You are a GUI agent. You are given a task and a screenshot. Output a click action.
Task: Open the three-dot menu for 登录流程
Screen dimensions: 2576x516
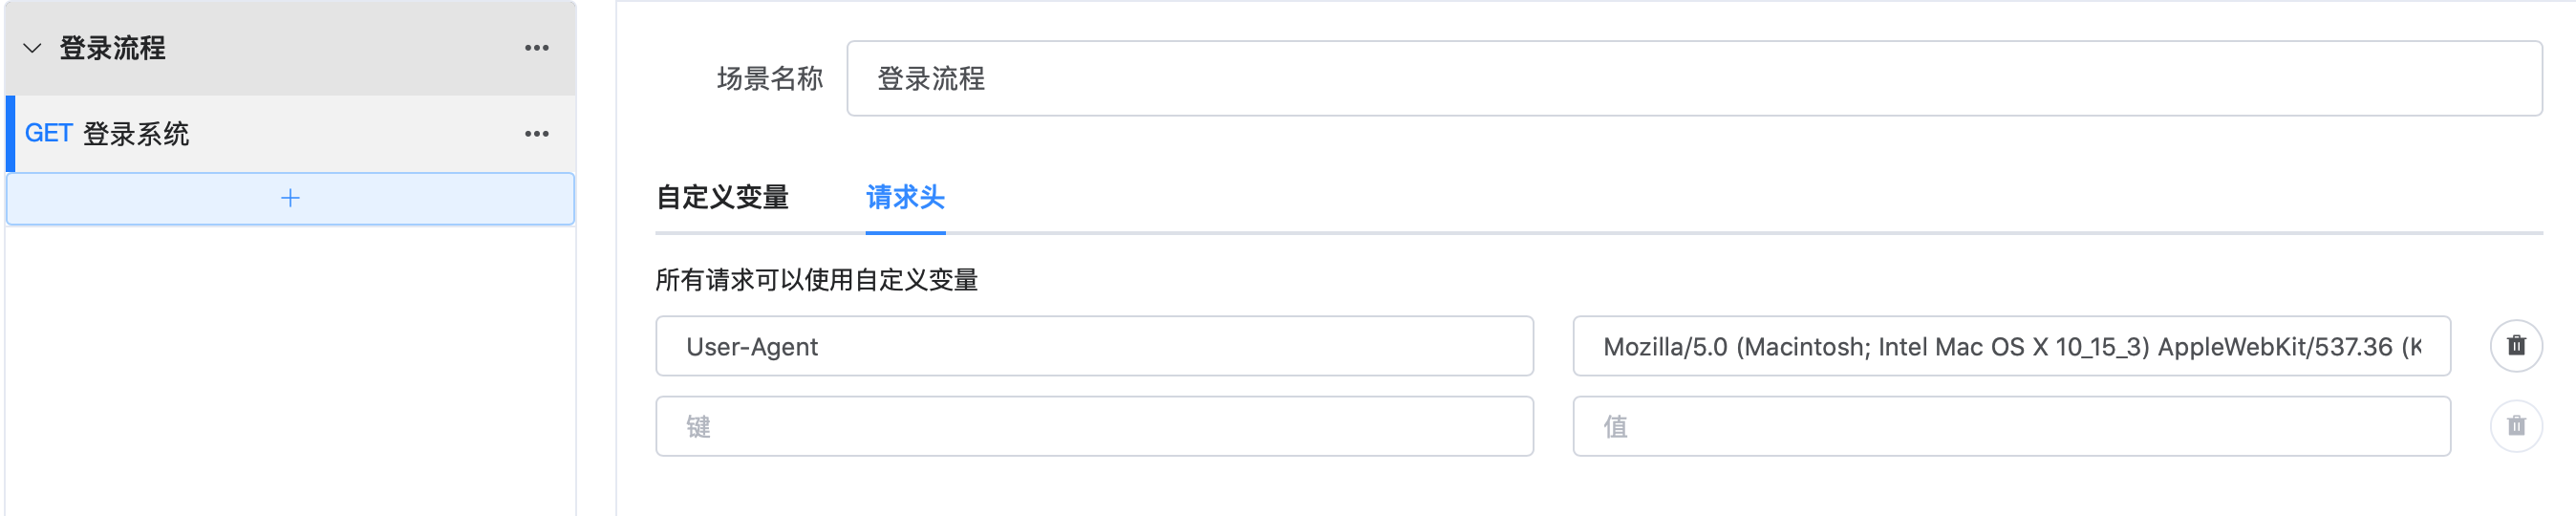pos(537,48)
